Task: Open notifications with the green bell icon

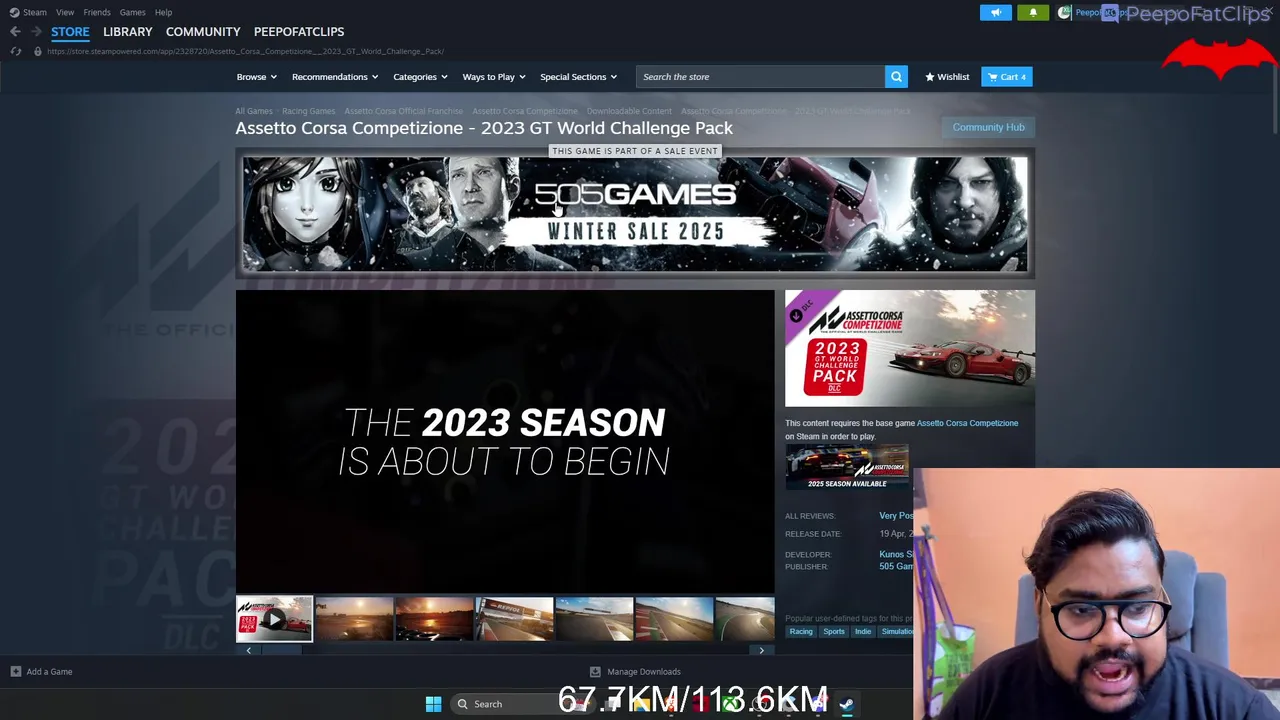Action: [1033, 13]
